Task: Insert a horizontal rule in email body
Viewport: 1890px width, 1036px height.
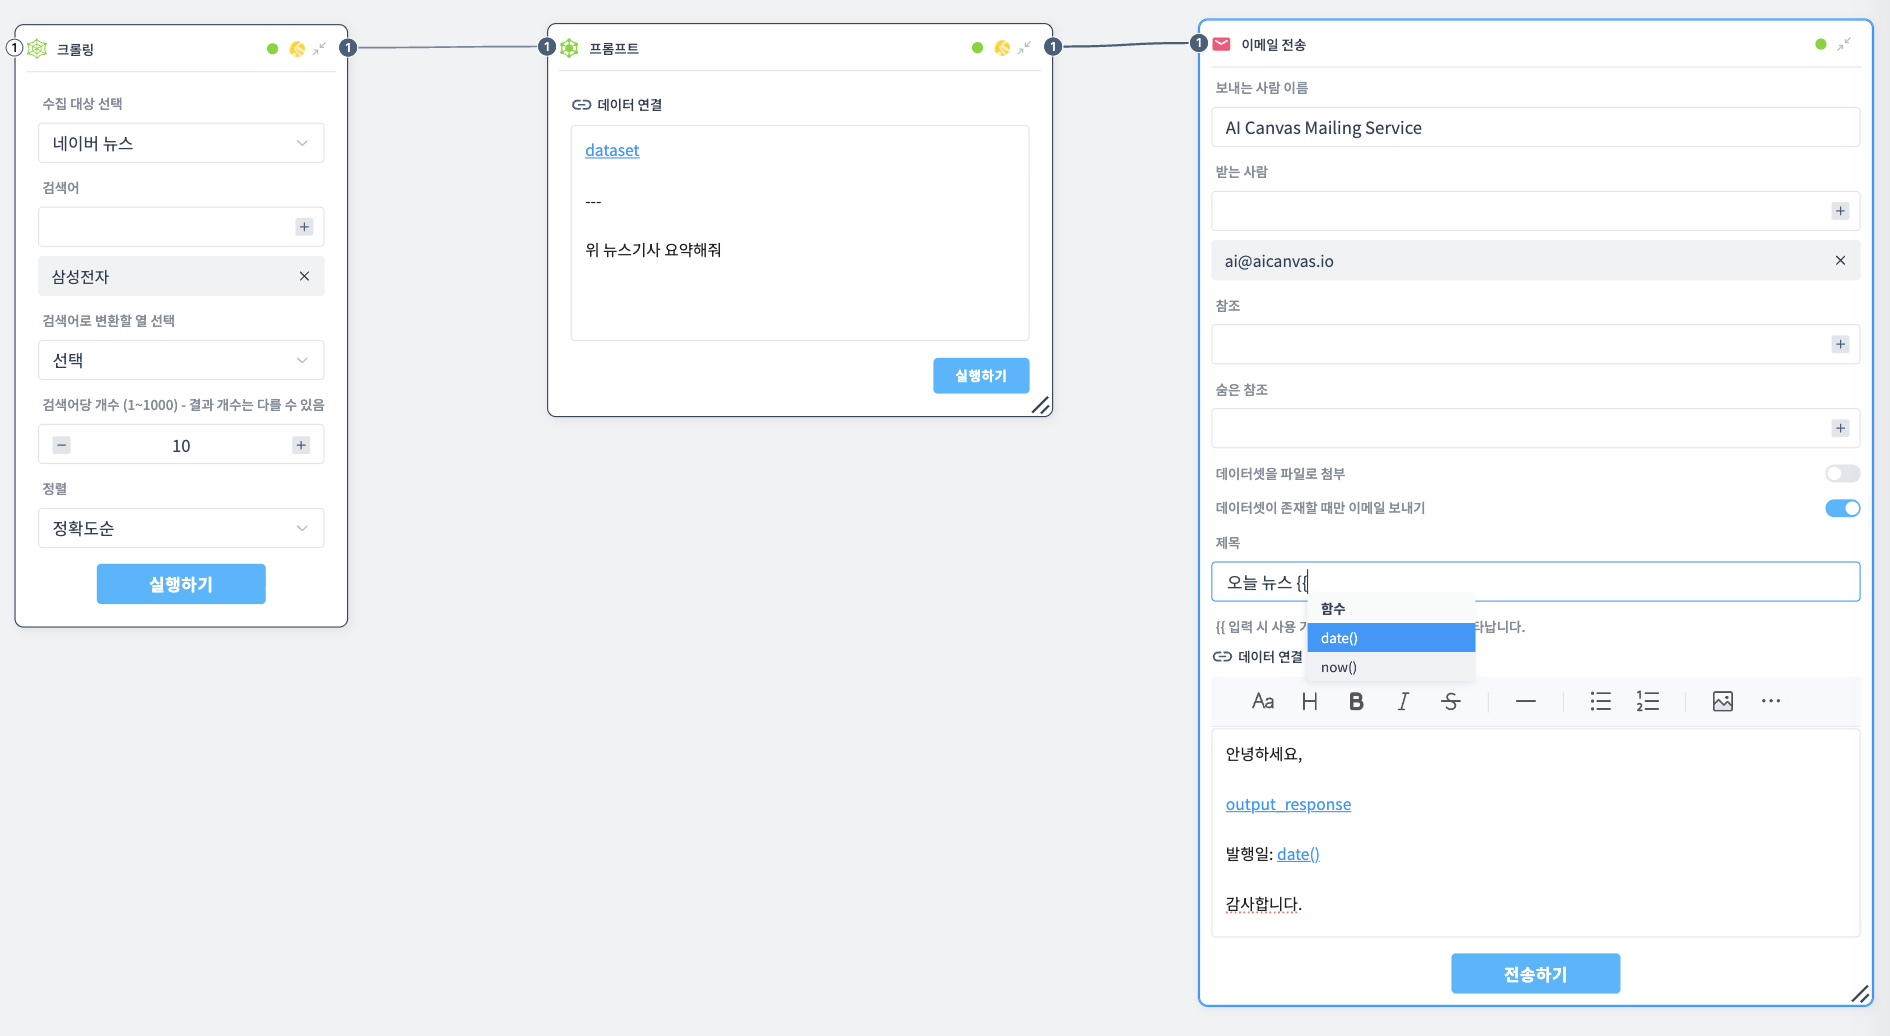Action: coord(1525,701)
